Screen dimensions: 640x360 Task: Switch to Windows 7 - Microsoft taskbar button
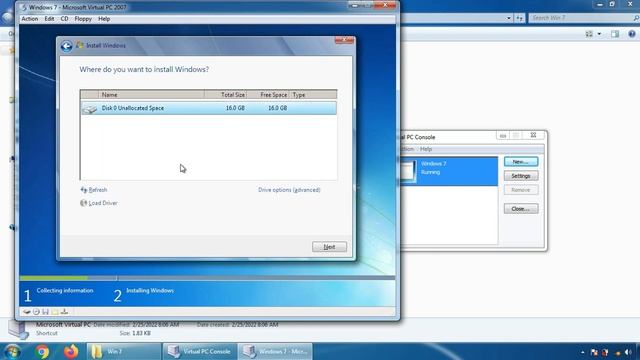[x=275, y=351]
